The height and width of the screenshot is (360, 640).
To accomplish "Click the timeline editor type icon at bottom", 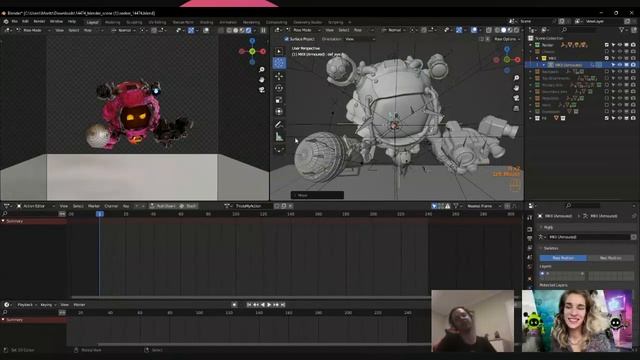I will [x=7, y=304].
